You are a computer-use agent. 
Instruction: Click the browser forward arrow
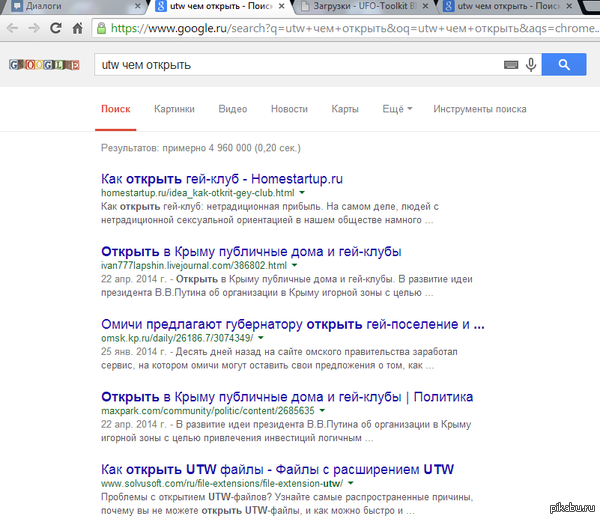tap(34, 28)
